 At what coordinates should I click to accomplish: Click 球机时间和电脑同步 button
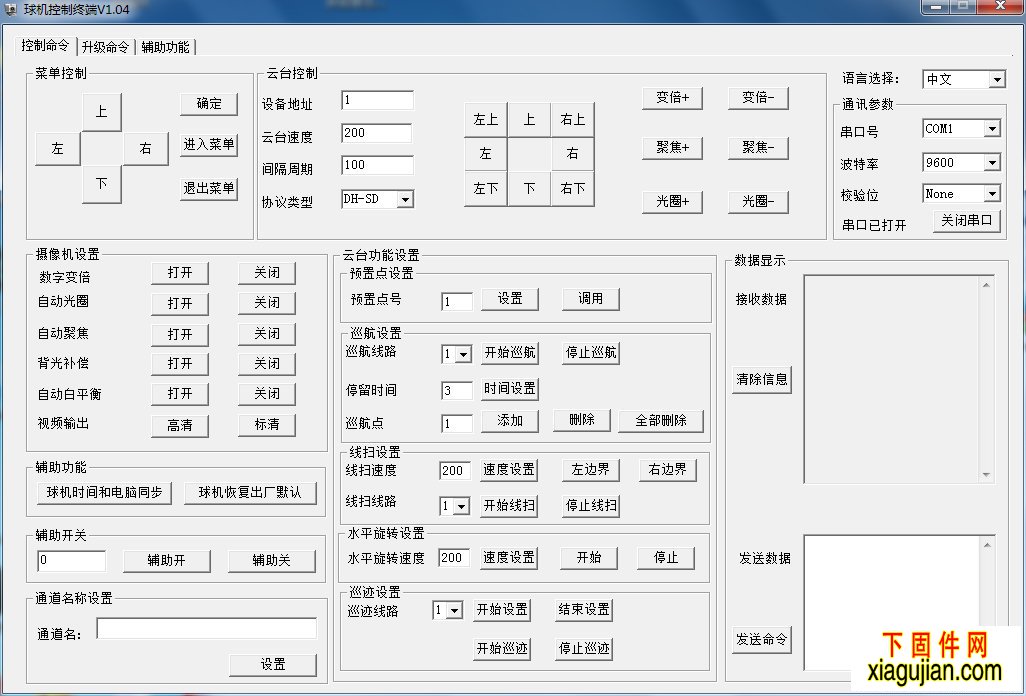click(105, 493)
